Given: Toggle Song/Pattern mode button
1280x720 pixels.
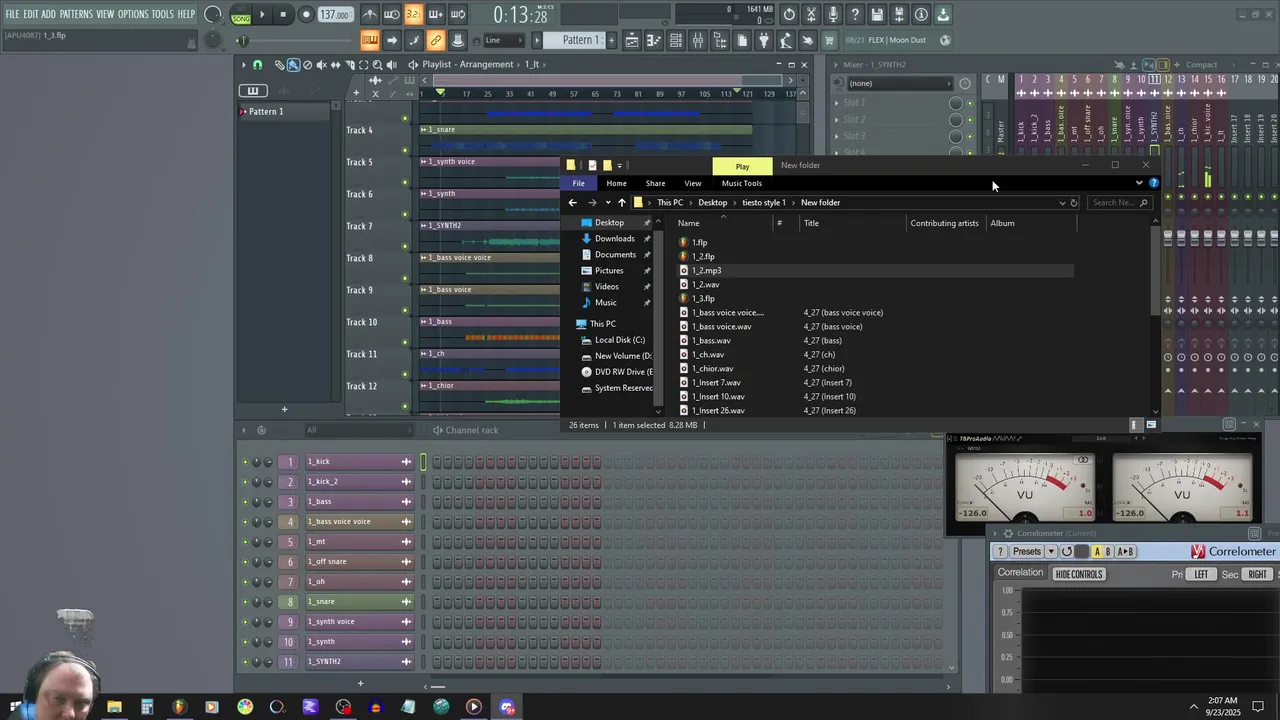Looking at the screenshot, I should tap(241, 15).
